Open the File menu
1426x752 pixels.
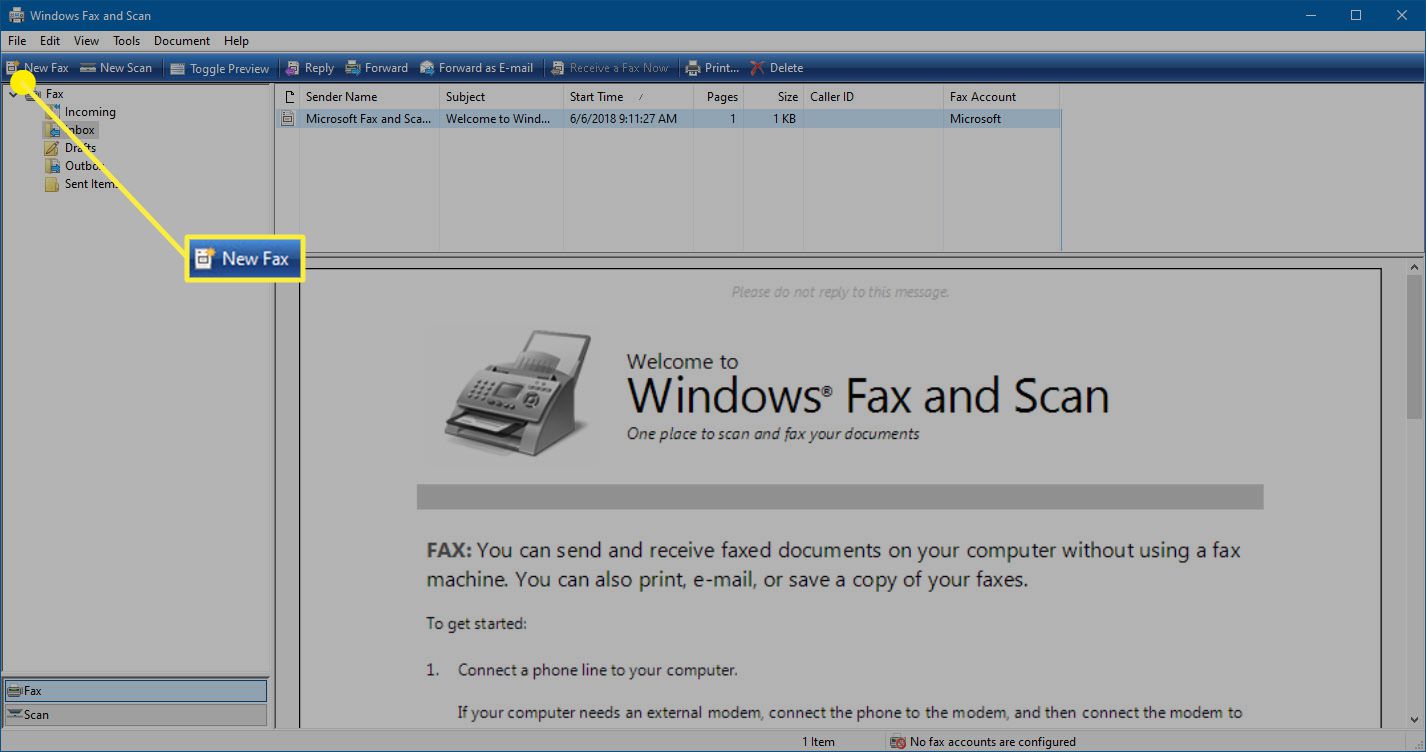click(17, 41)
